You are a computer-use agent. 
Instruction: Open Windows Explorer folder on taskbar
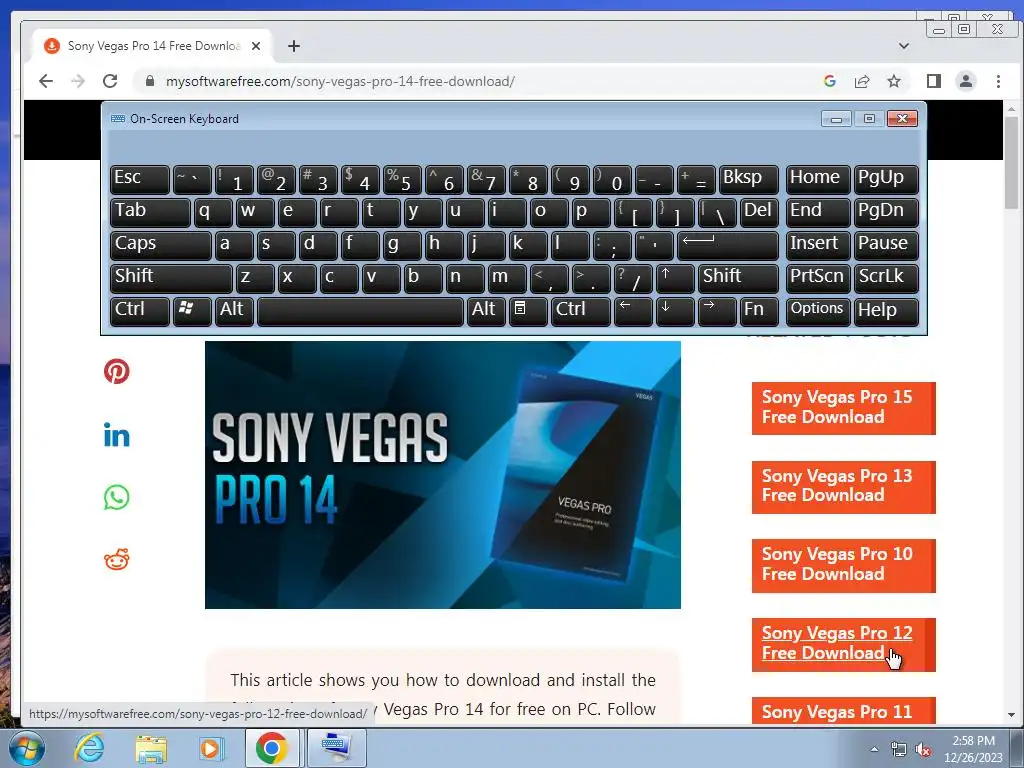tap(151, 748)
